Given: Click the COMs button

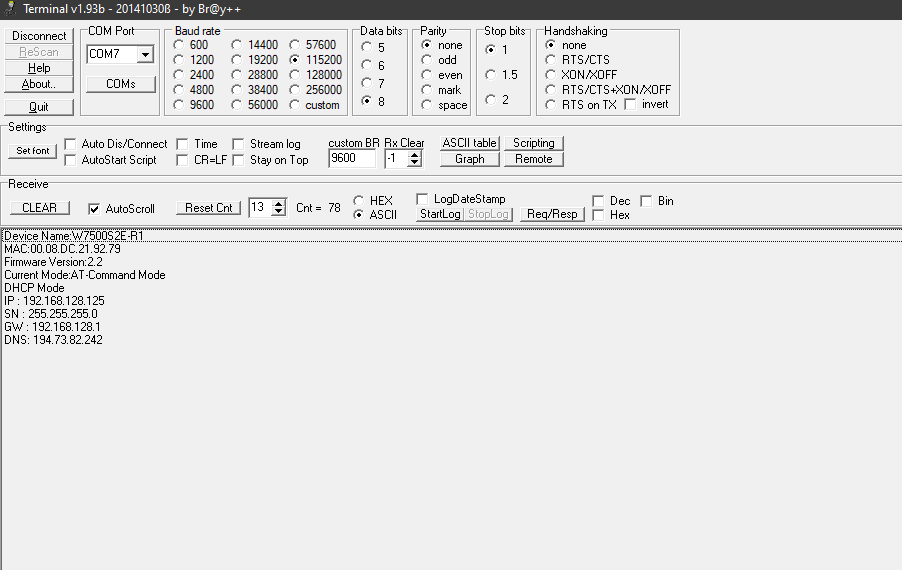Looking at the screenshot, I should pyautogui.click(x=121, y=84).
